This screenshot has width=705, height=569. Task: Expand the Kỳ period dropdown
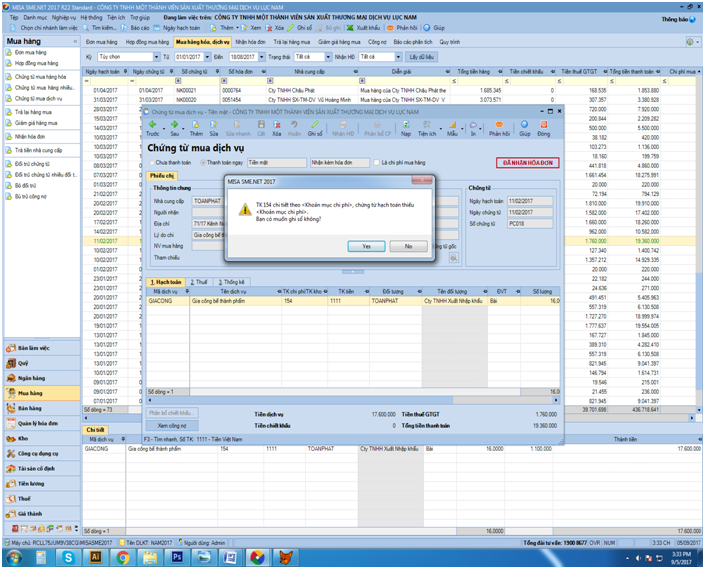[x=156, y=57]
